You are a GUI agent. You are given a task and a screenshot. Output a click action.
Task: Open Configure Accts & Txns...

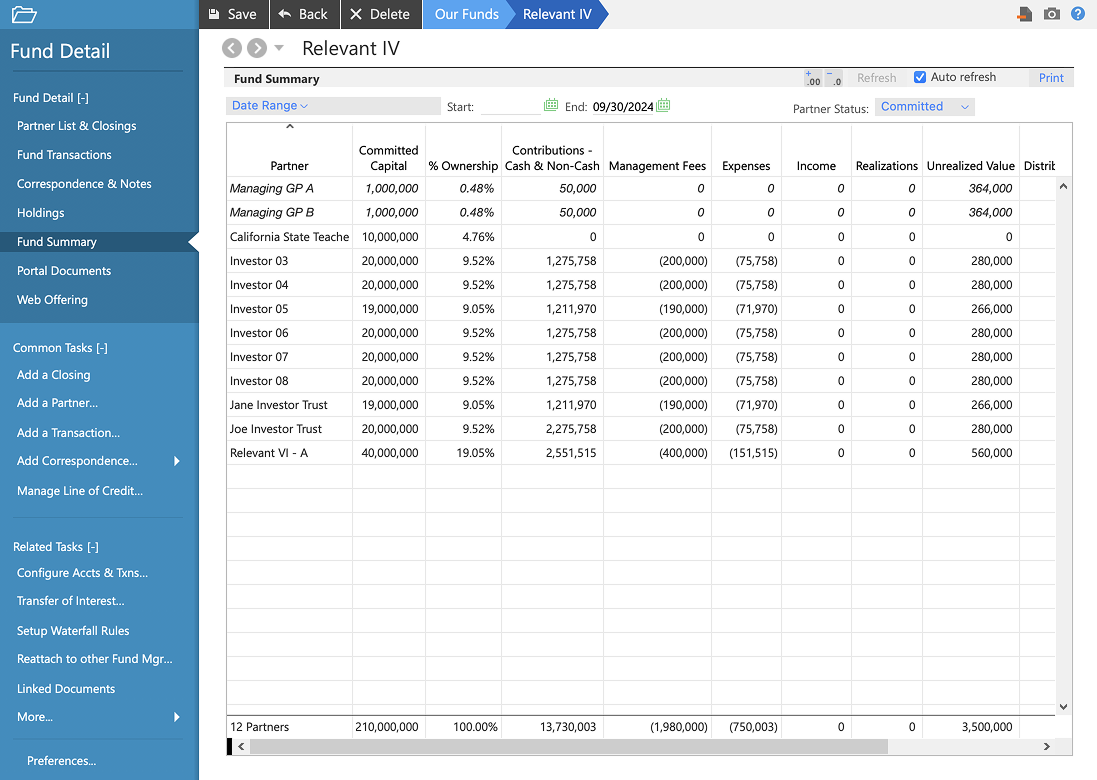click(83, 573)
